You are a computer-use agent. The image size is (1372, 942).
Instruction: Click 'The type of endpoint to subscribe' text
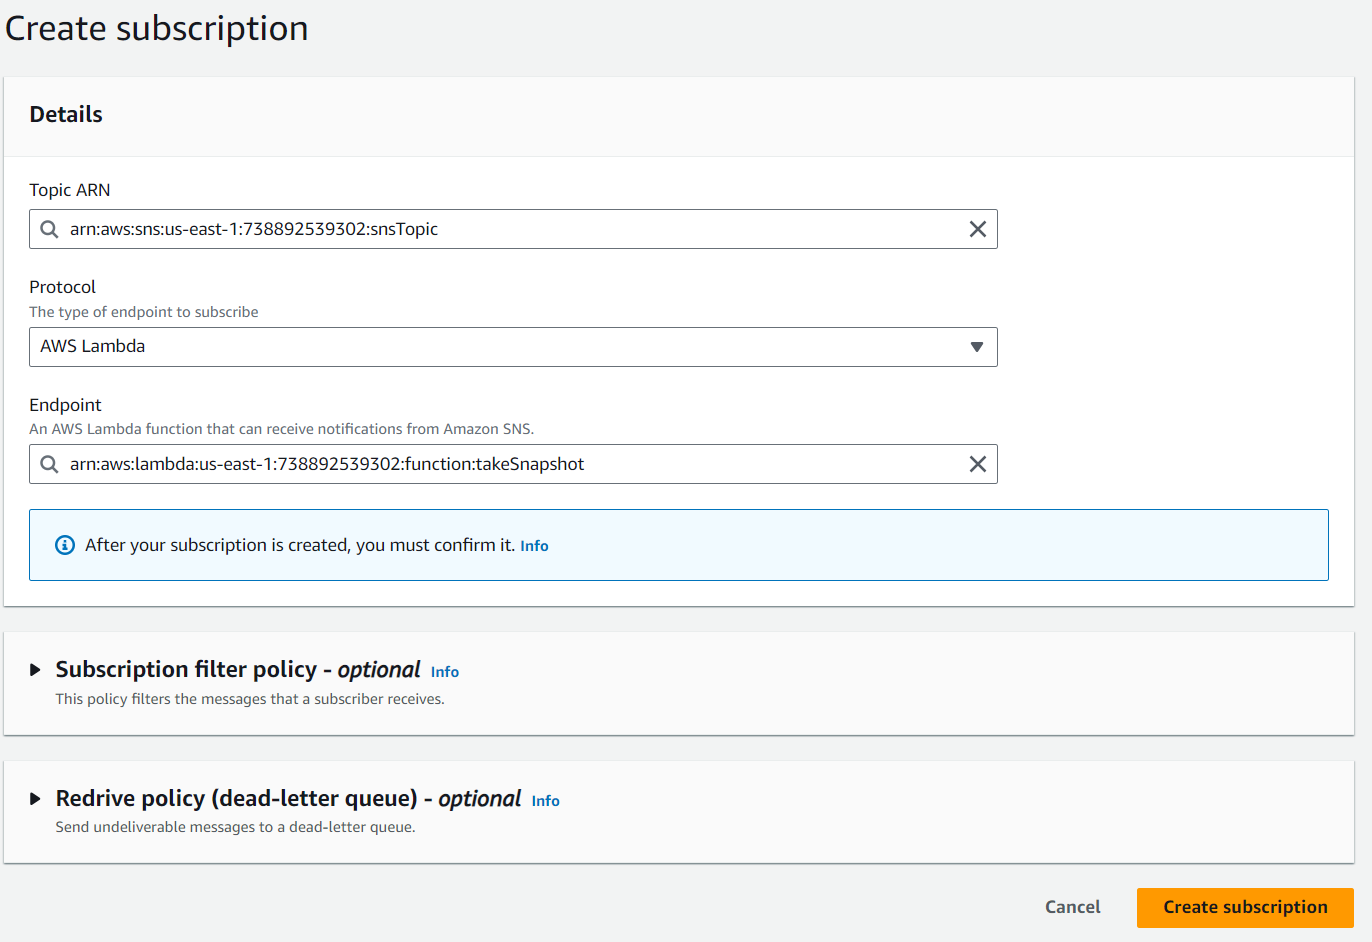pos(144,312)
